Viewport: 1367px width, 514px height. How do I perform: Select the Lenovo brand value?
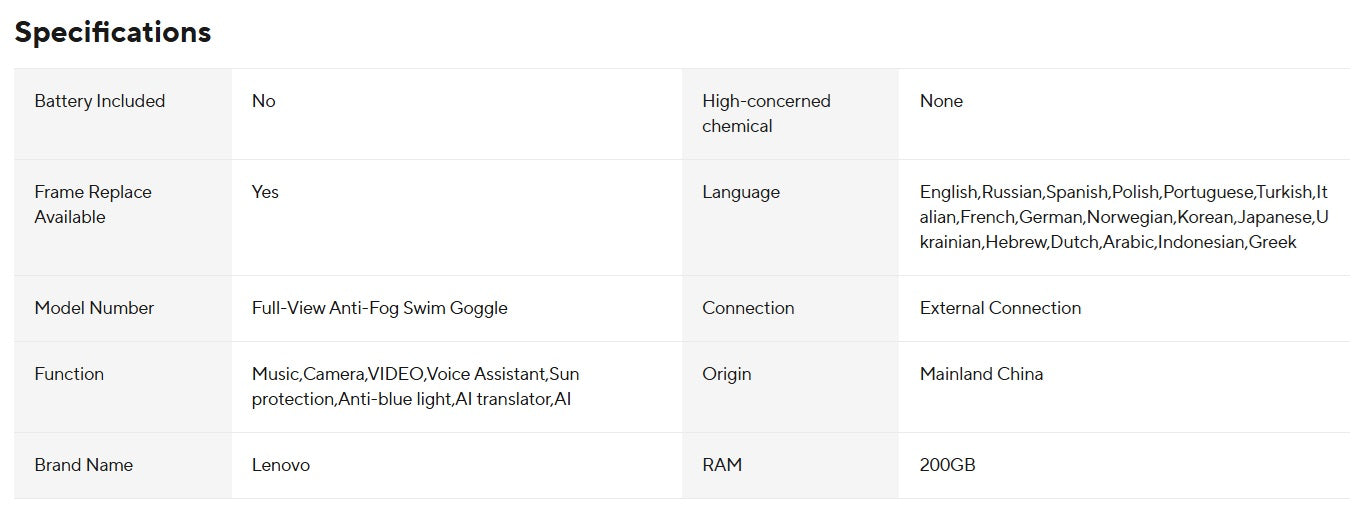(x=281, y=465)
